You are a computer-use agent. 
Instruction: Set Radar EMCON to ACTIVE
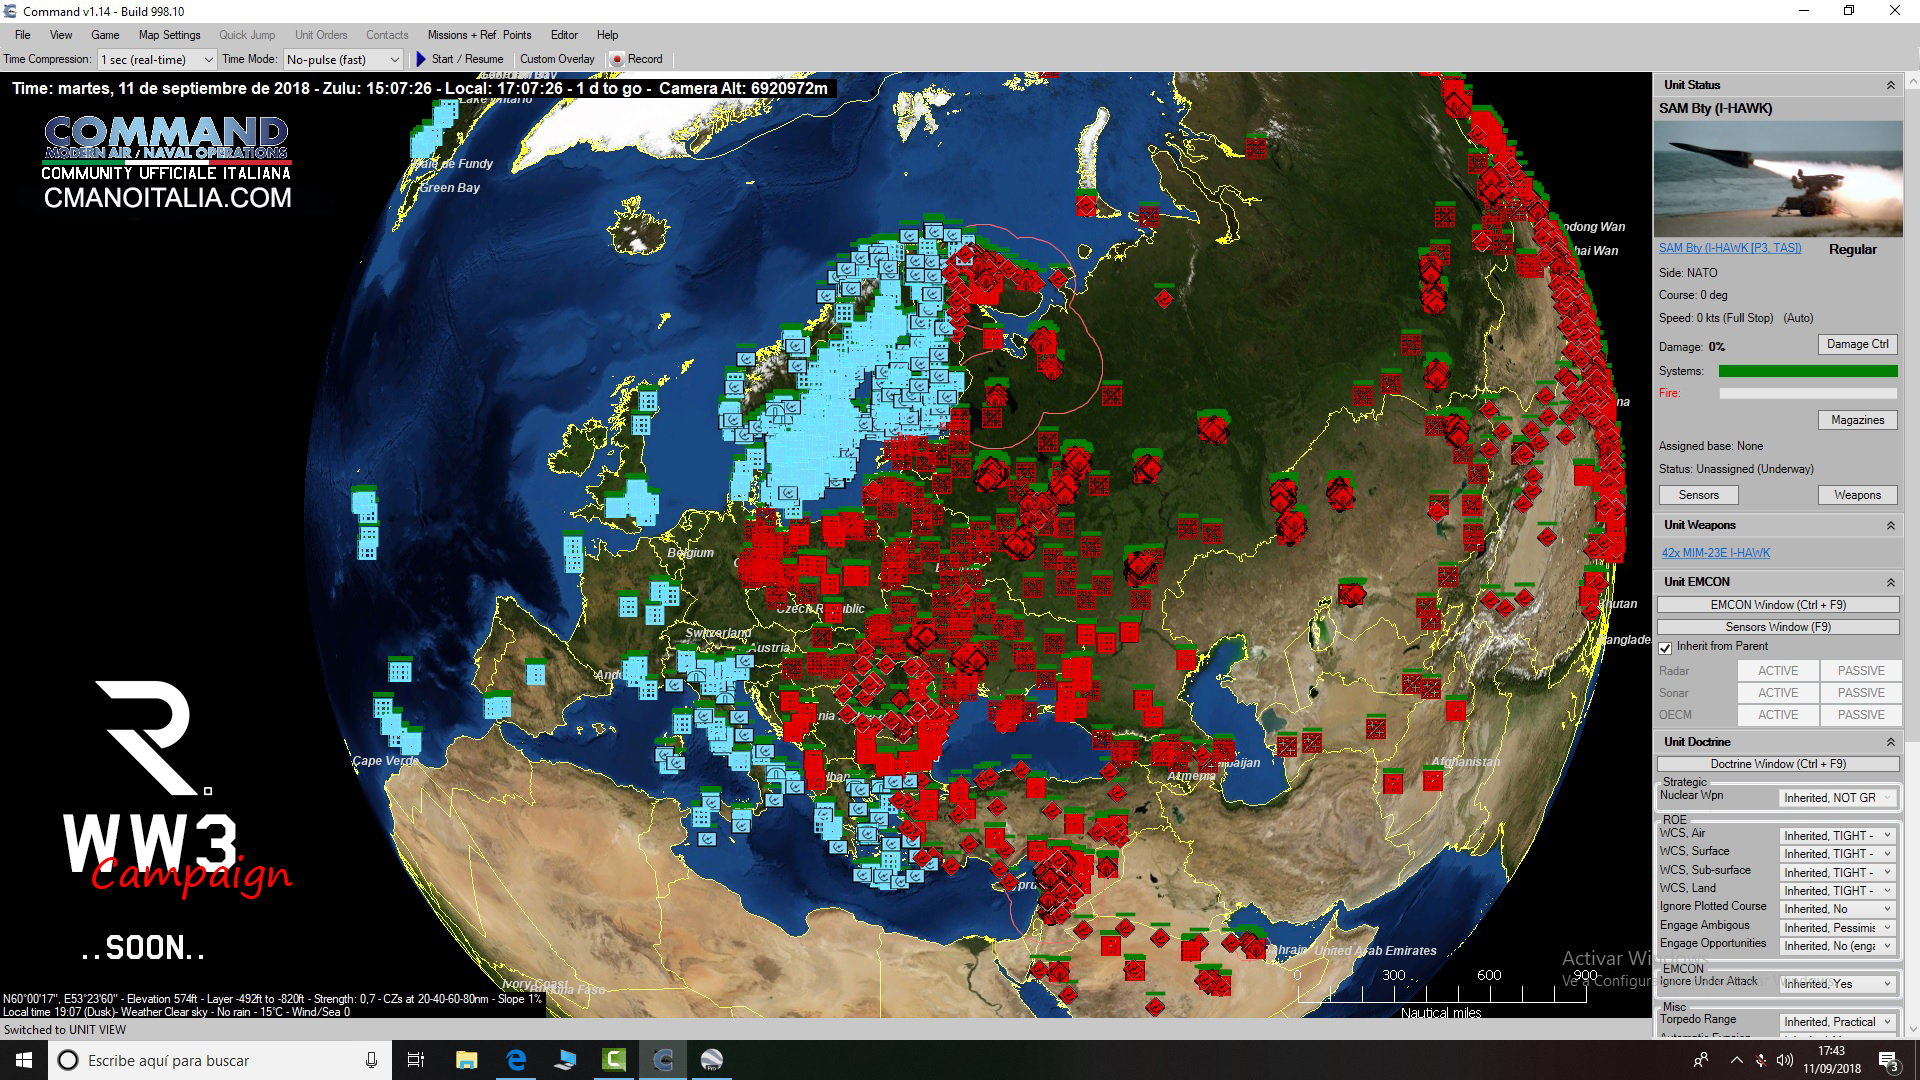[x=1777, y=671]
